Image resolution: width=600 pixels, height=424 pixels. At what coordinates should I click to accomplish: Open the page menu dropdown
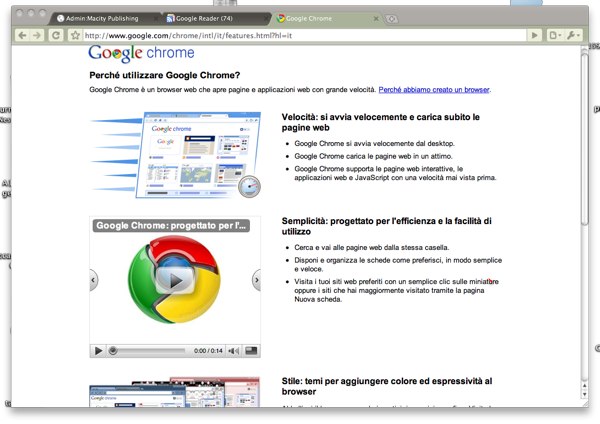(x=555, y=36)
